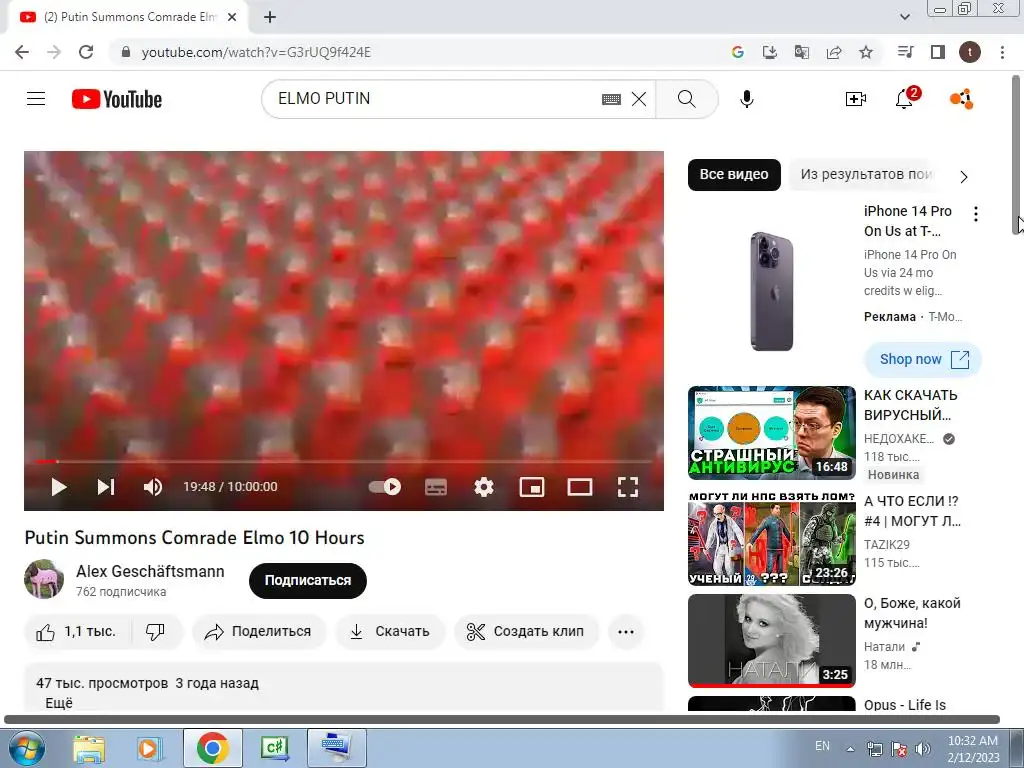Open Windows Start menu
Screen dimensions: 1024x768
[x=26, y=748]
